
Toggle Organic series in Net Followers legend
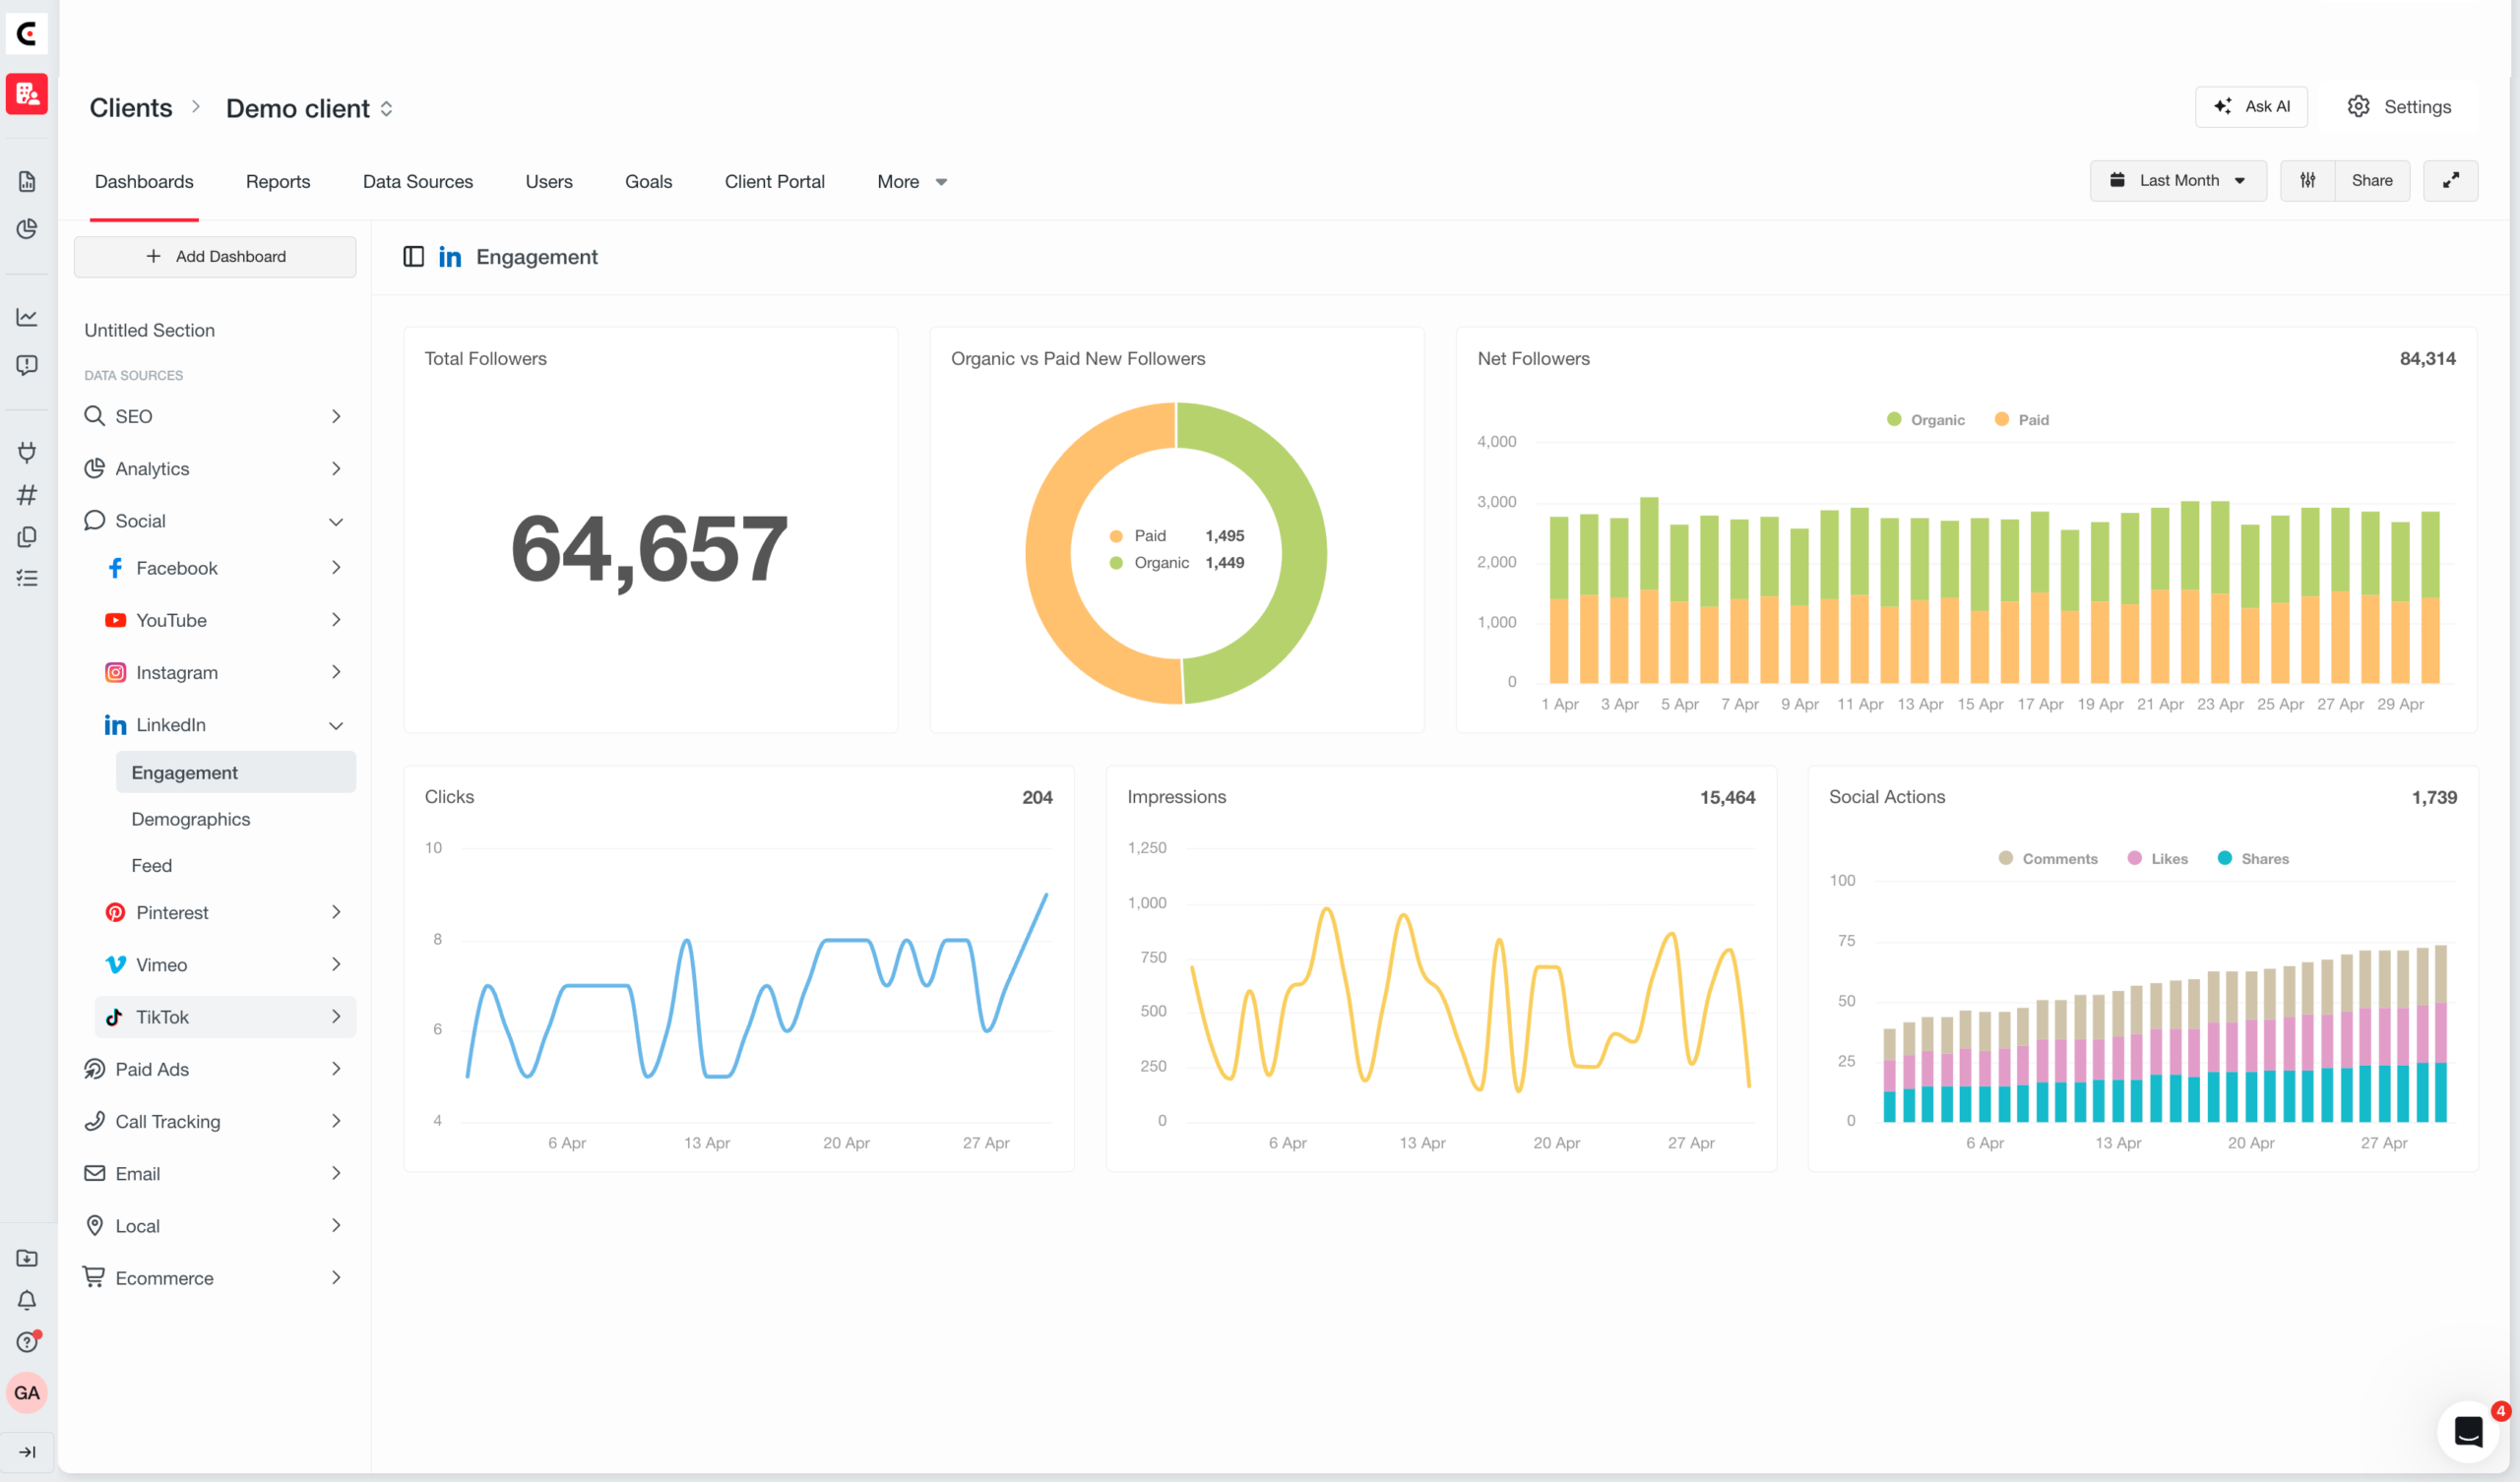pos(1925,420)
